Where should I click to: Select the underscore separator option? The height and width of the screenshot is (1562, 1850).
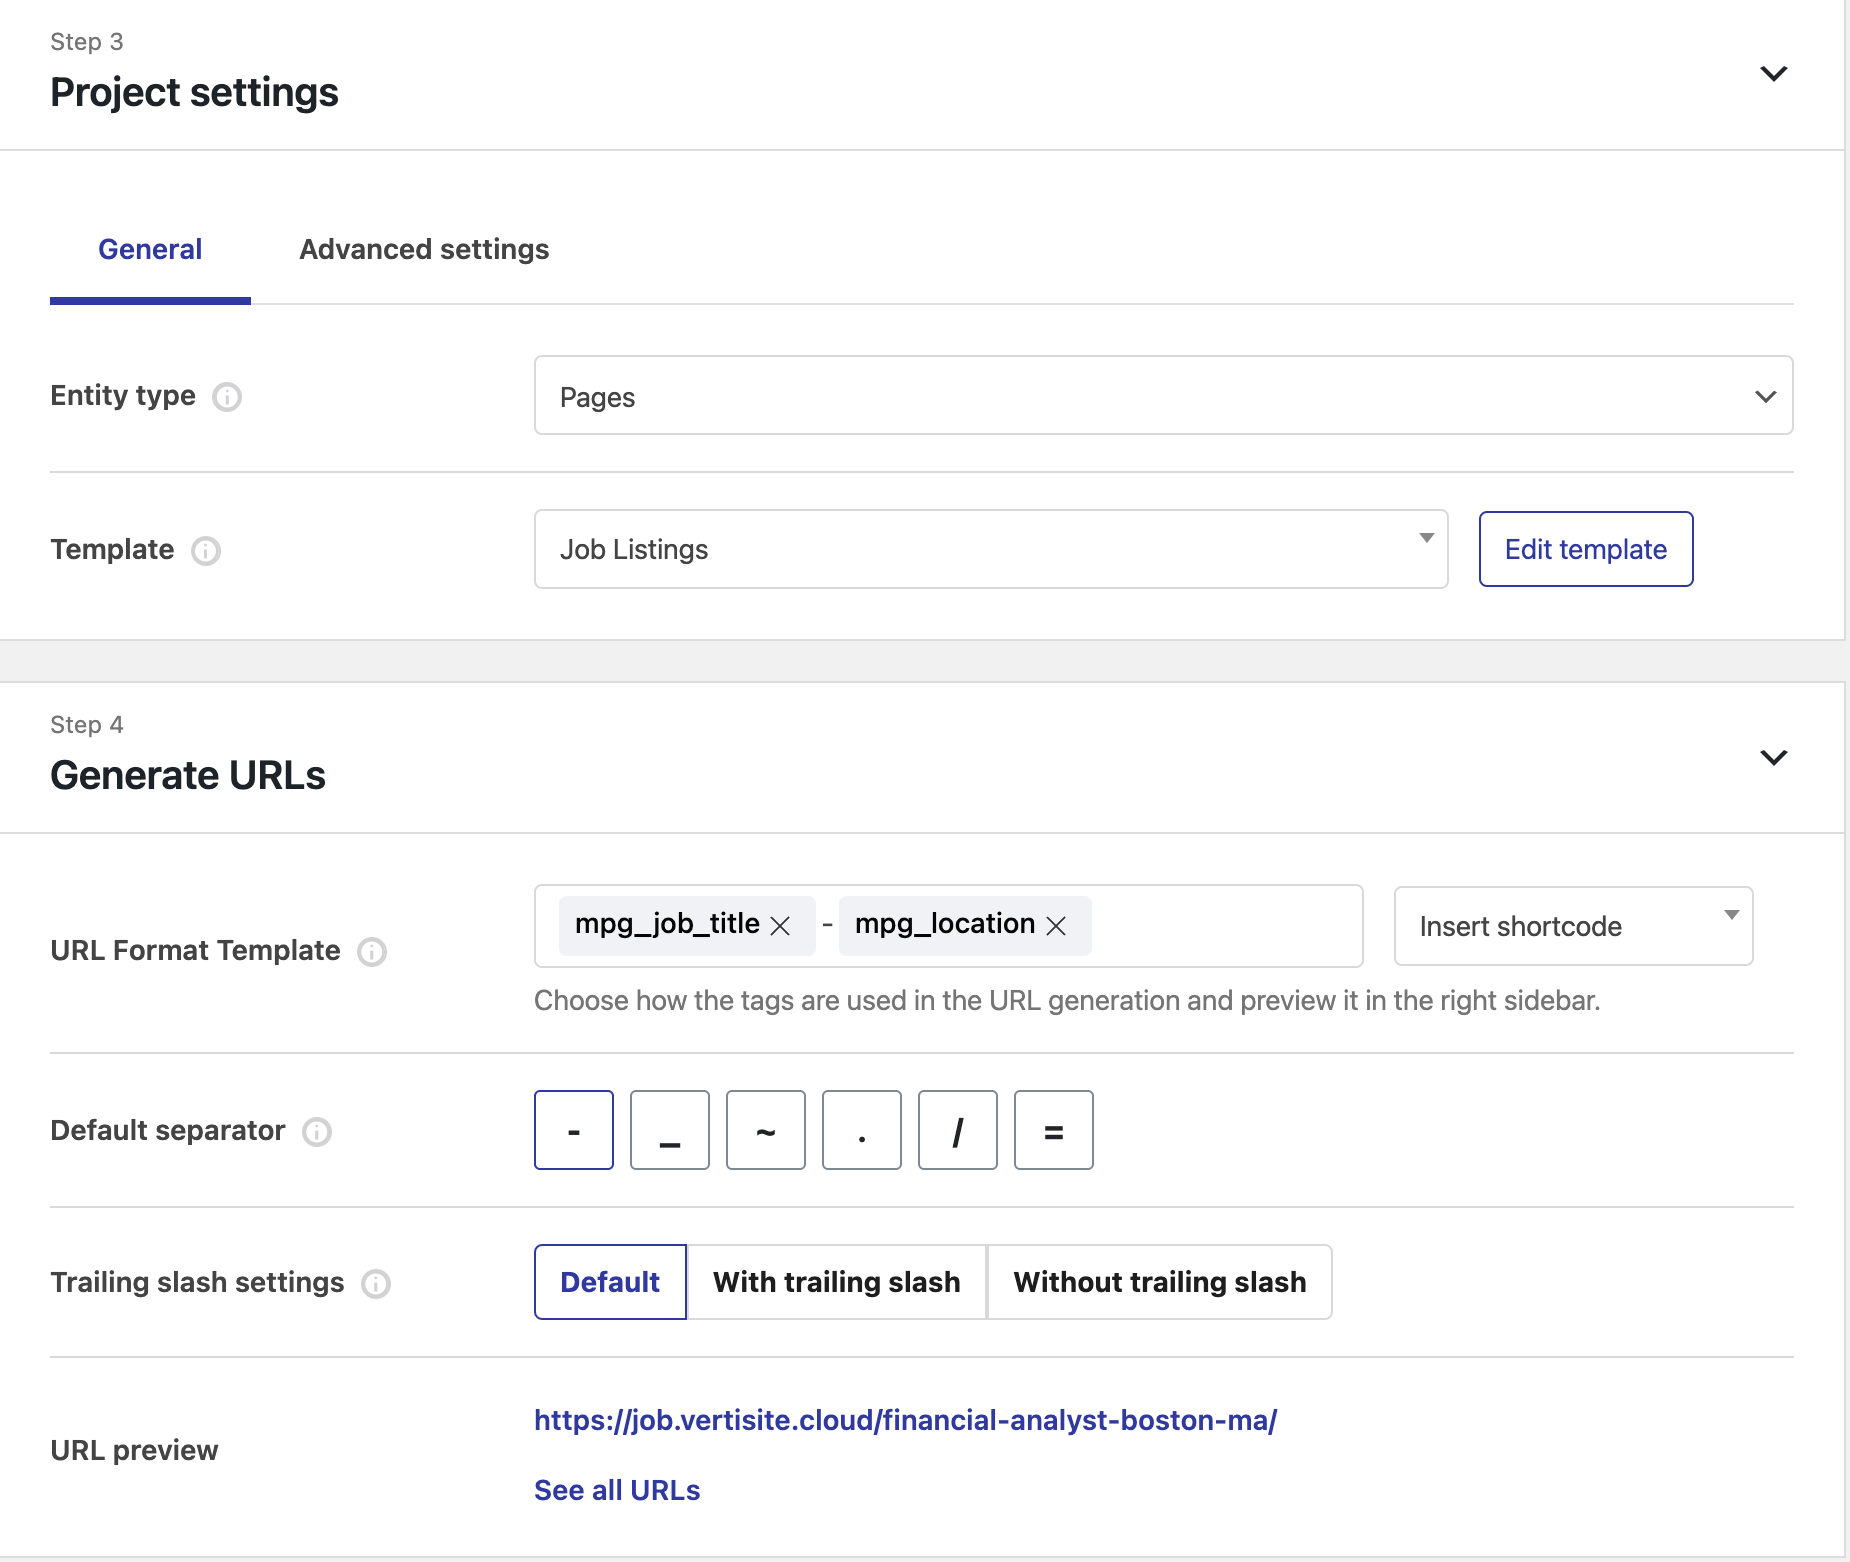point(670,1130)
